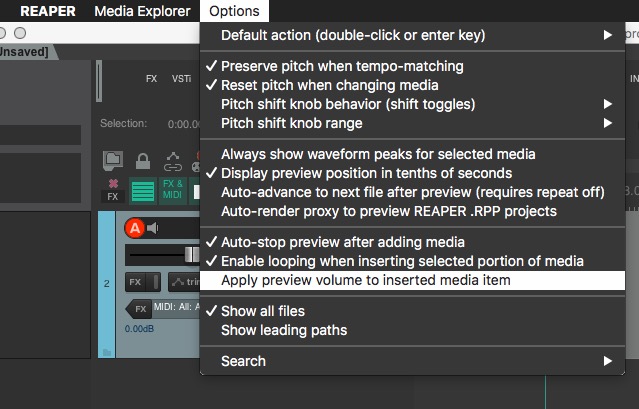Viewport: 639px width, 409px height.
Task: Click the red record arm button on track 2
Action: coord(135,229)
